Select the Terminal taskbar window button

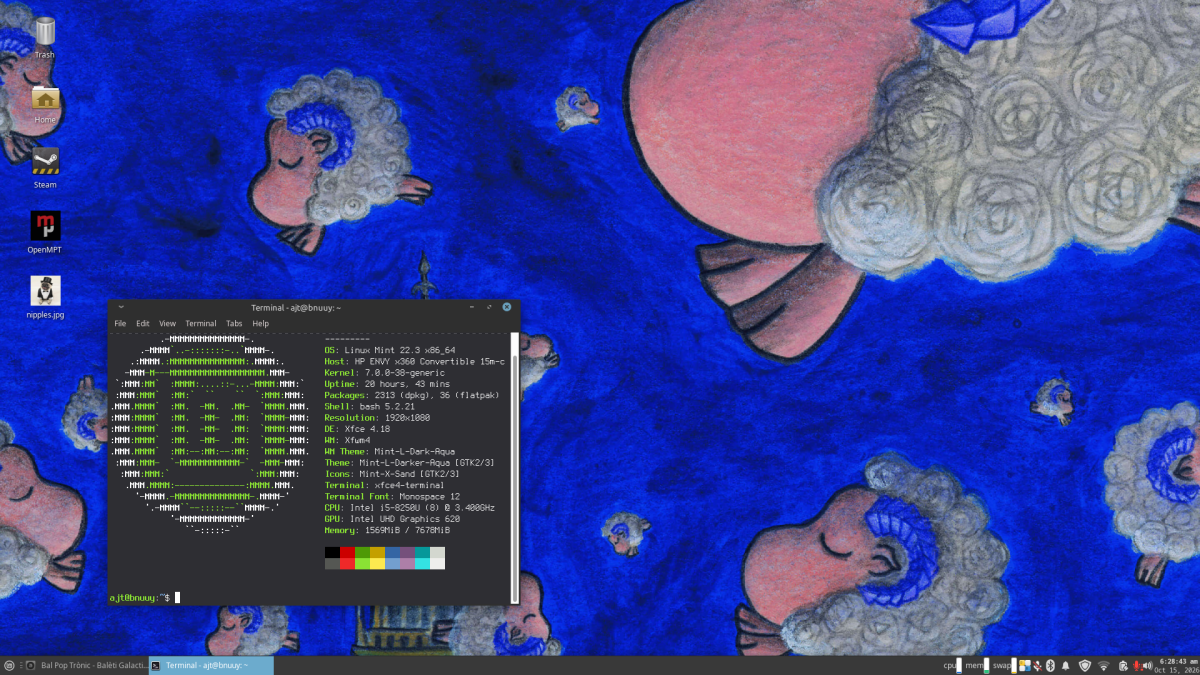pyautogui.click(x=211, y=665)
